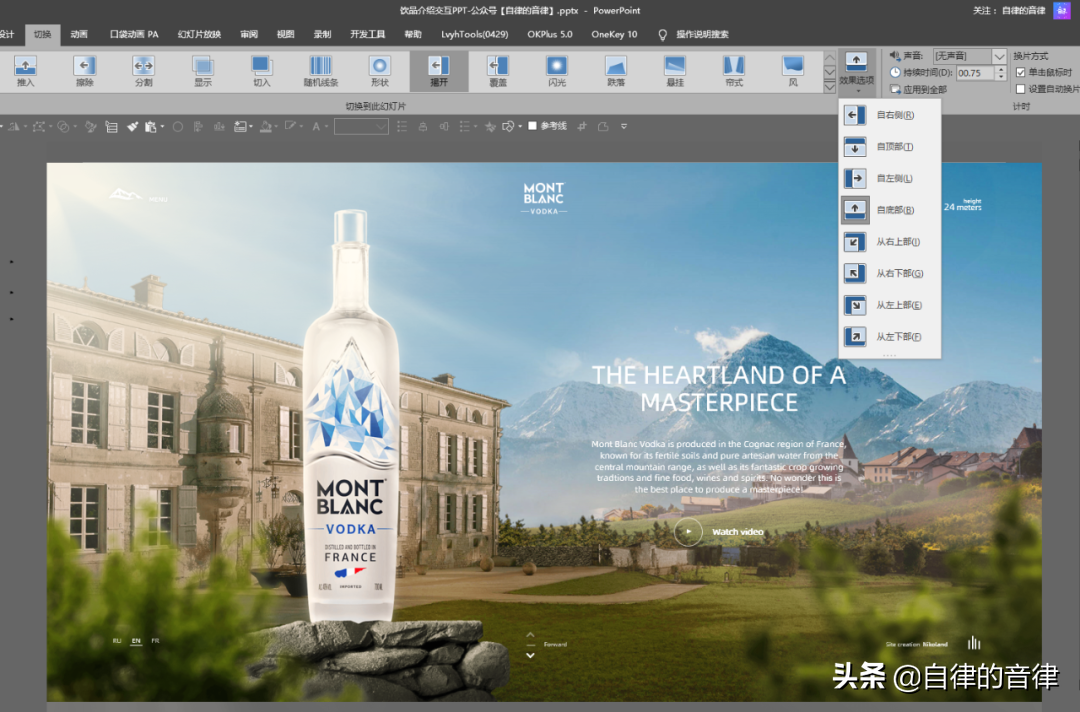Click the highlighted 揭开 (Uncover) transition
Viewport: 1080px width, 712px height.
tap(439, 71)
